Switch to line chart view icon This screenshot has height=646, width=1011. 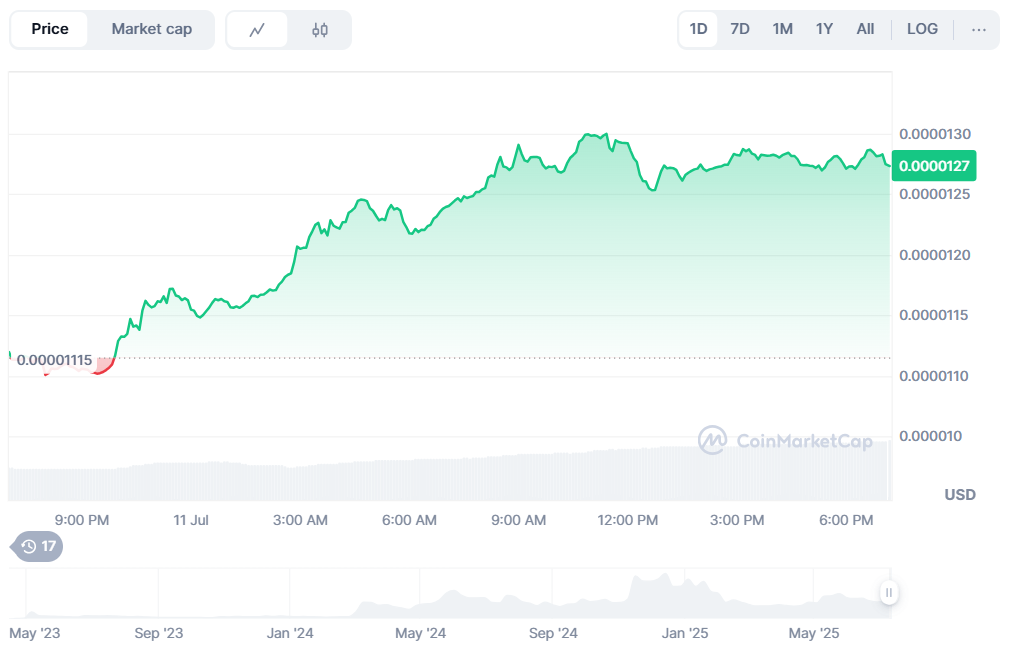257,30
